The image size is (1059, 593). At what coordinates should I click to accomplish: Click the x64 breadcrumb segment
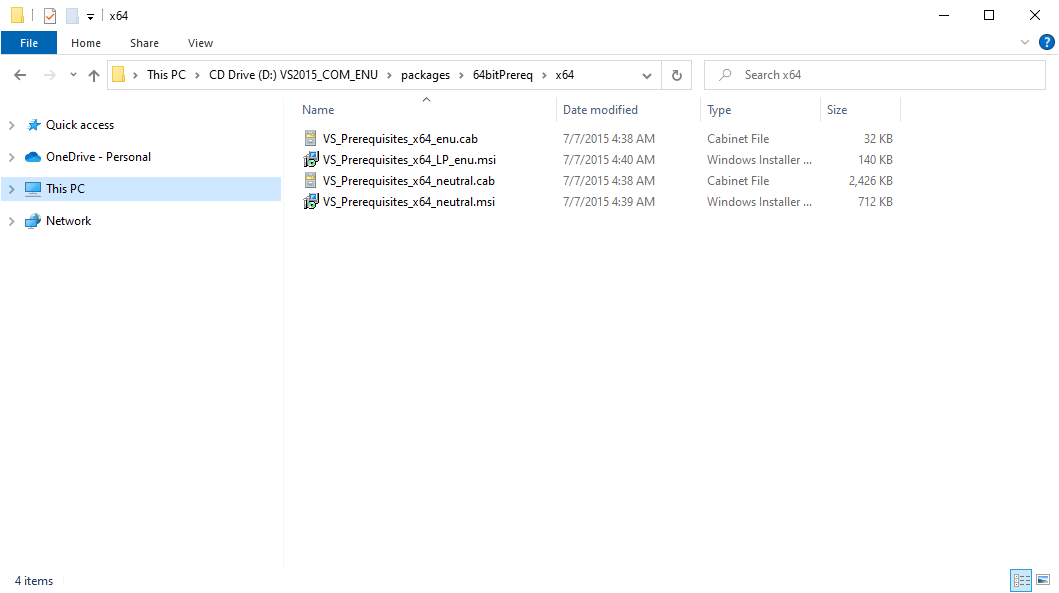[565, 75]
